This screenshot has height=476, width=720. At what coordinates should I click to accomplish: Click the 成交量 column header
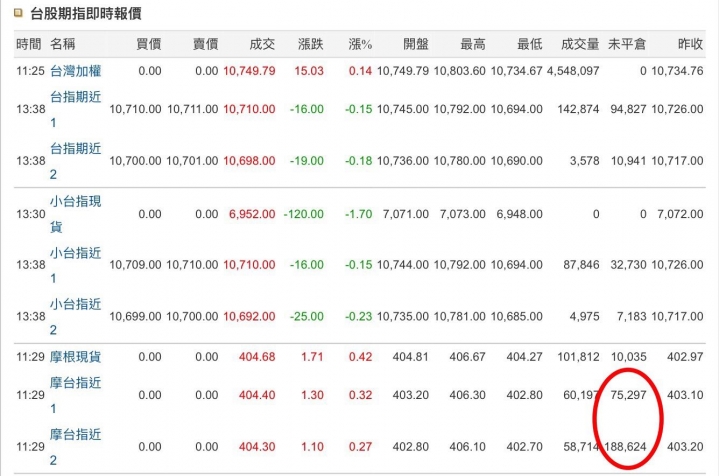[x=580, y=44]
